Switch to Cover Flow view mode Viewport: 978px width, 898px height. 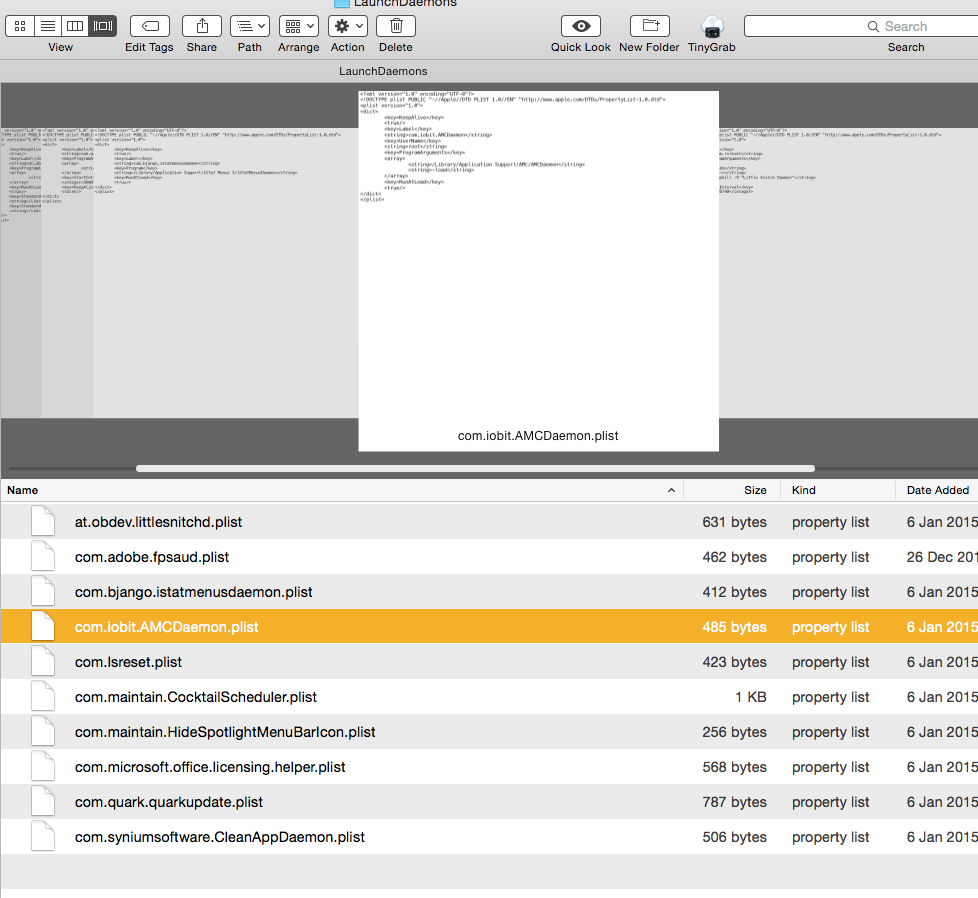(x=103, y=26)
